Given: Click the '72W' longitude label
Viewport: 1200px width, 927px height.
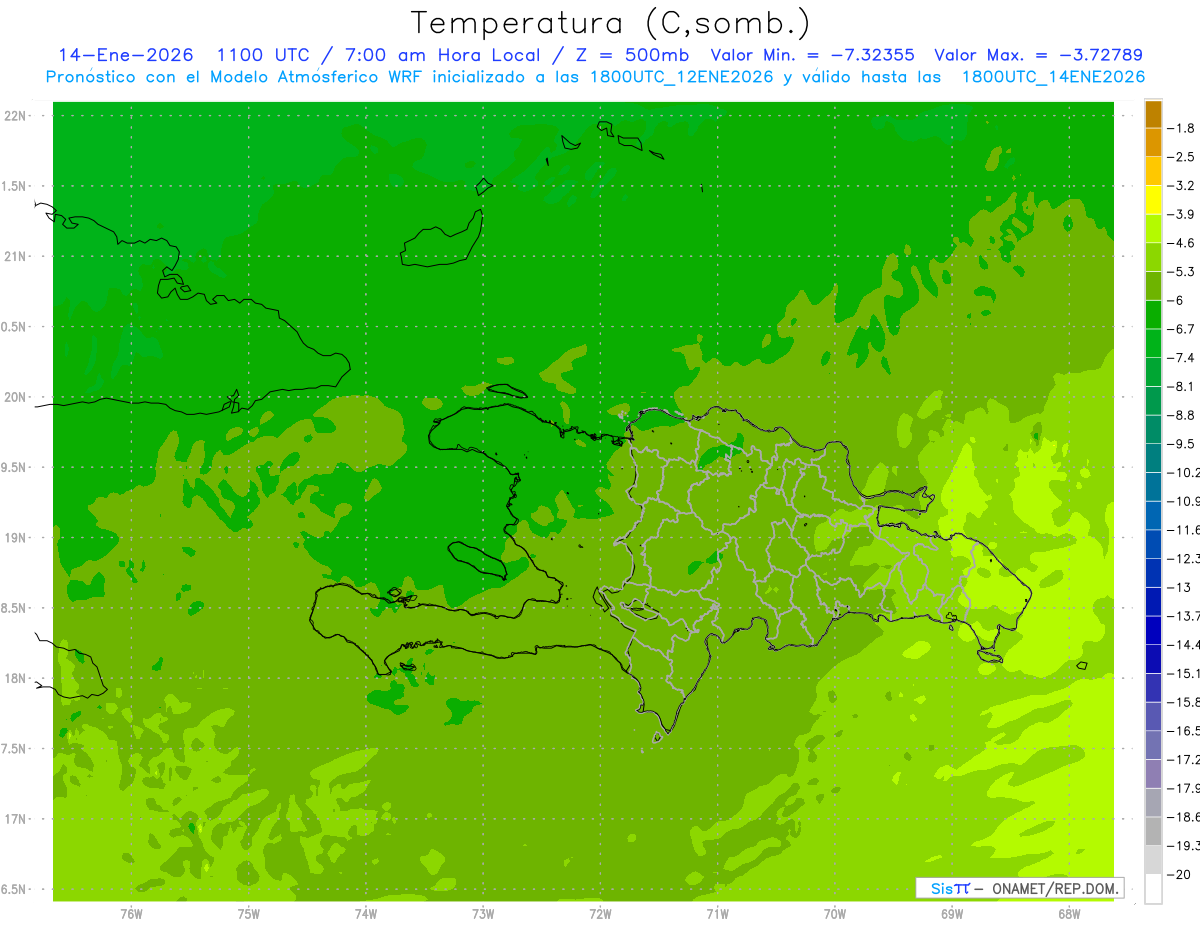Looking at the screenshot, I should tap(600, 914).
